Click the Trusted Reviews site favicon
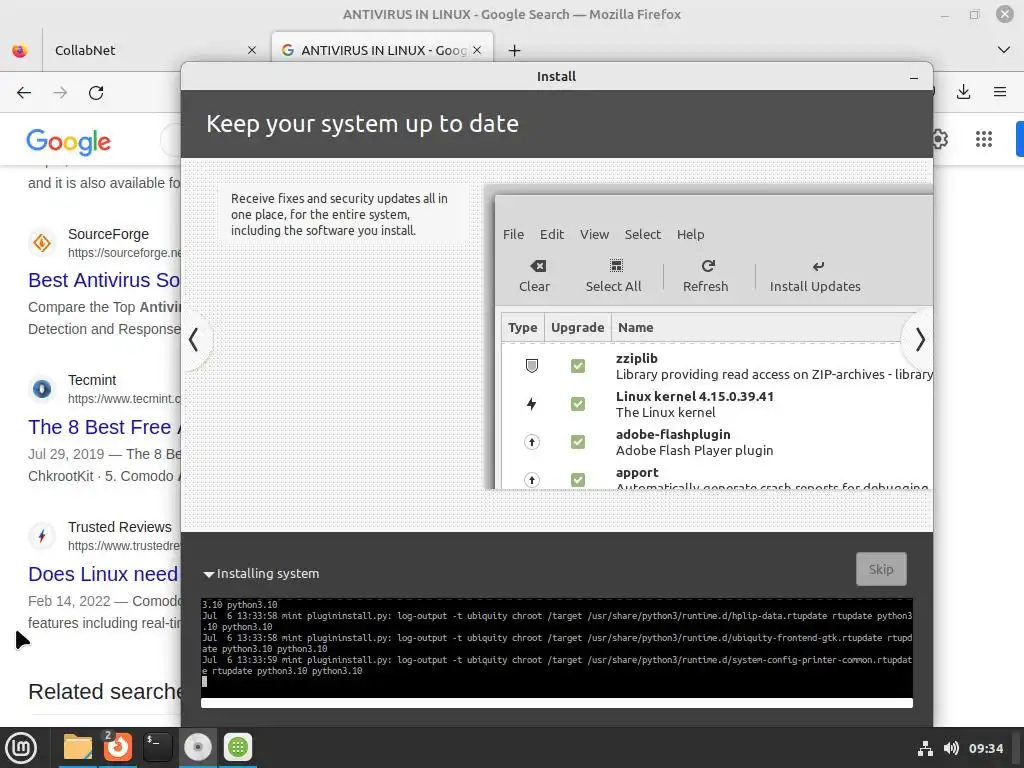This screenshot has width=1024, height=768. click(42, 536)
